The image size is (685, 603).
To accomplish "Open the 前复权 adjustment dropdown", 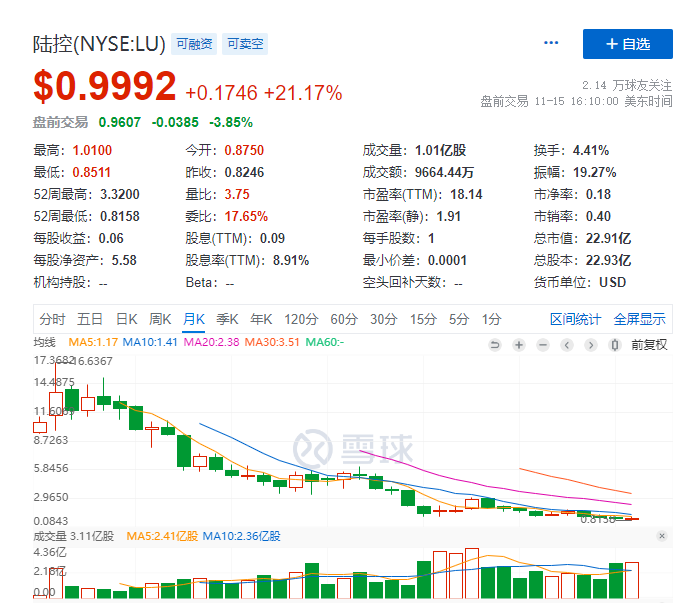I will pos(649,345).
